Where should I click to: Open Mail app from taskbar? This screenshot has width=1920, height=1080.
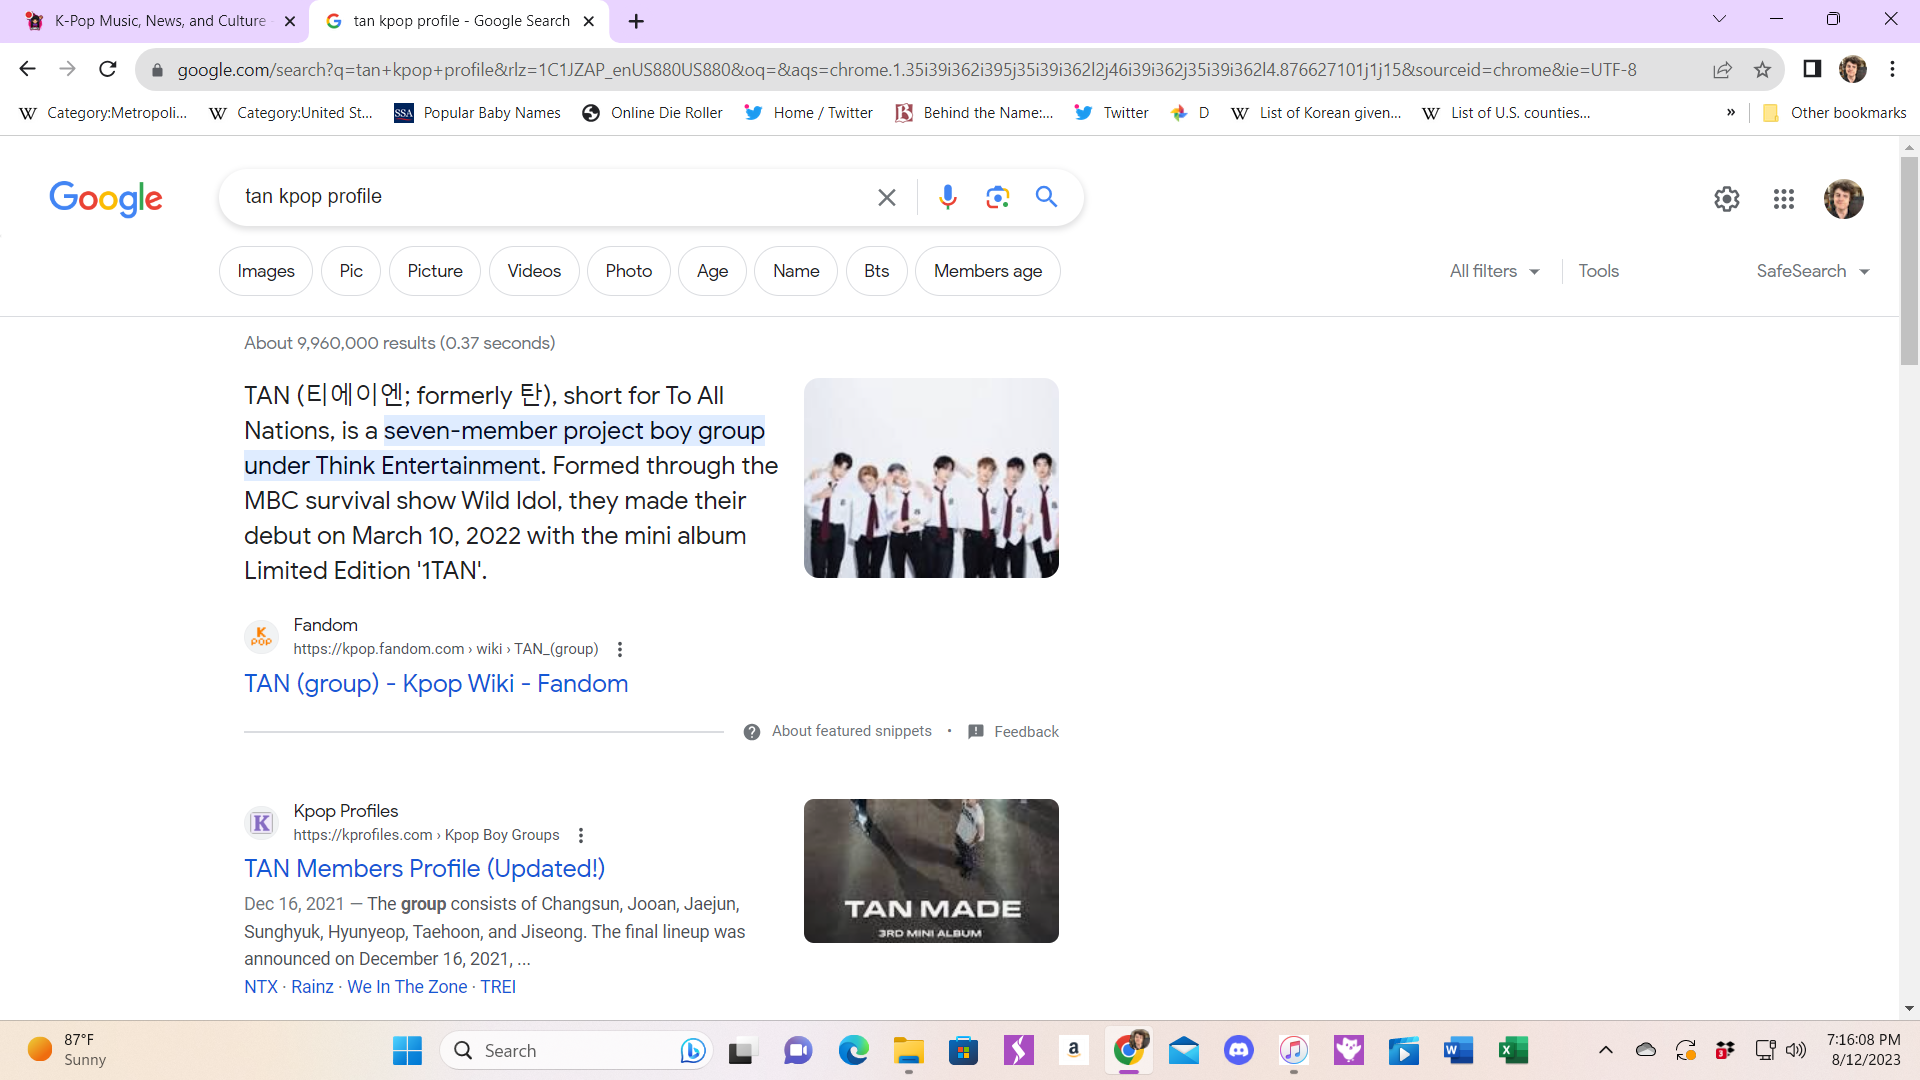pyautogui.click(x=1184, y=1051)
